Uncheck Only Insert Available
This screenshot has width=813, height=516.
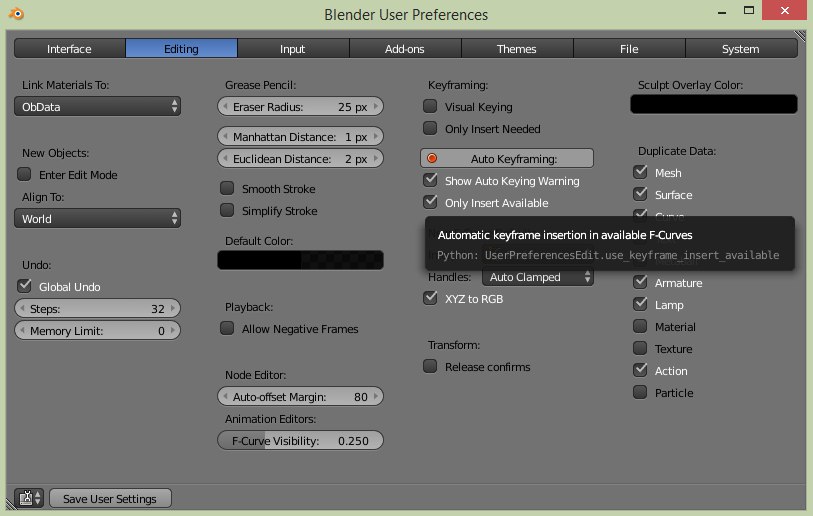pos(430,202)
